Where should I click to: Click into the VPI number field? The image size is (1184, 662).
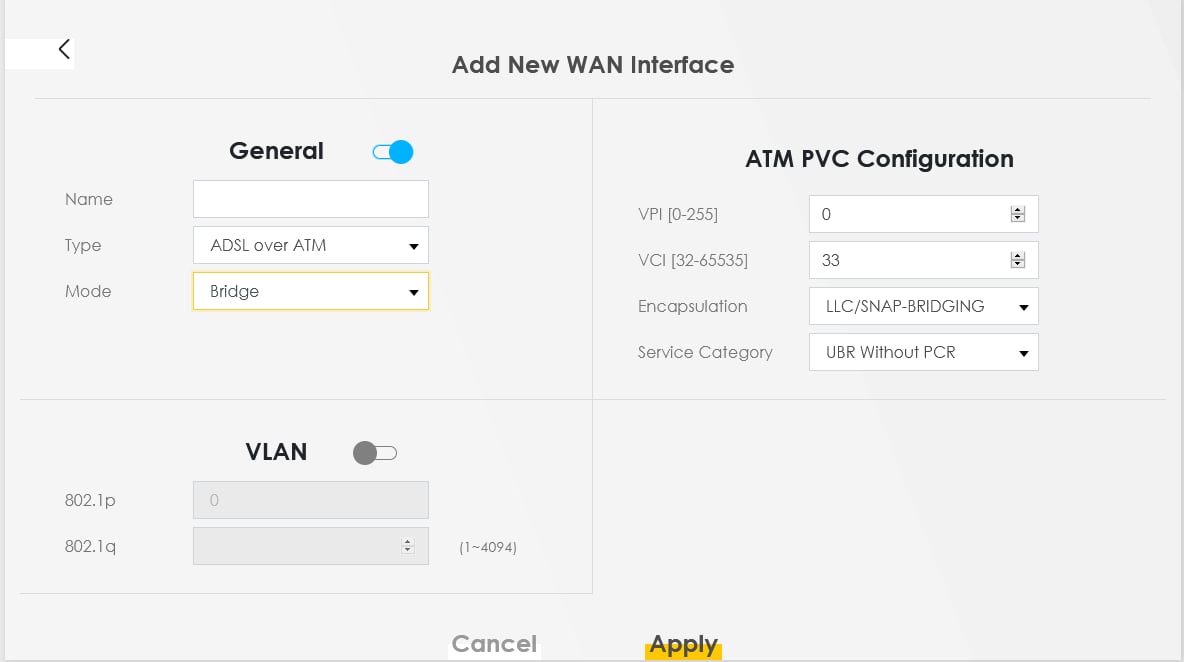(923, 214)
